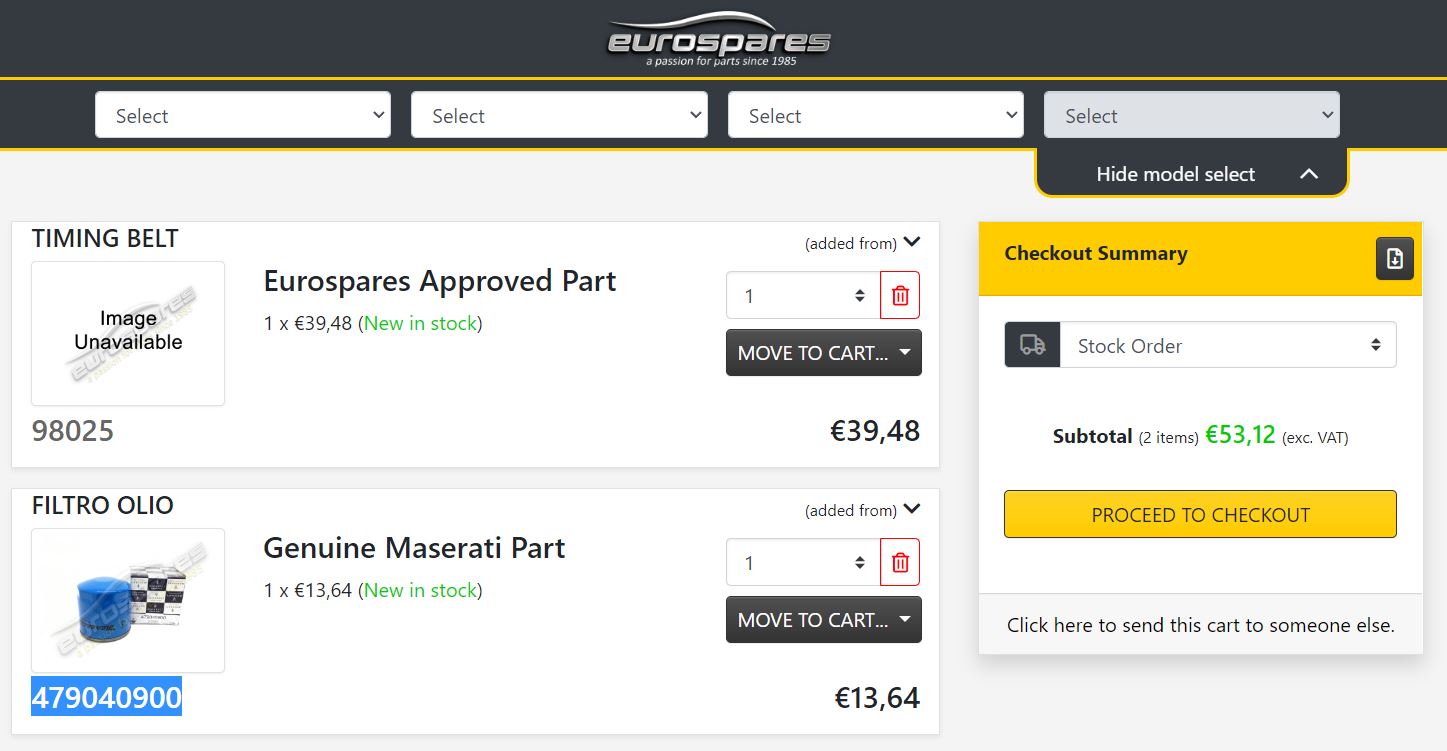The width and height of the screenshot is (1447, 751).
Task: Remove the Filtro Olio item with trash icon
Action: pos(900,563)
